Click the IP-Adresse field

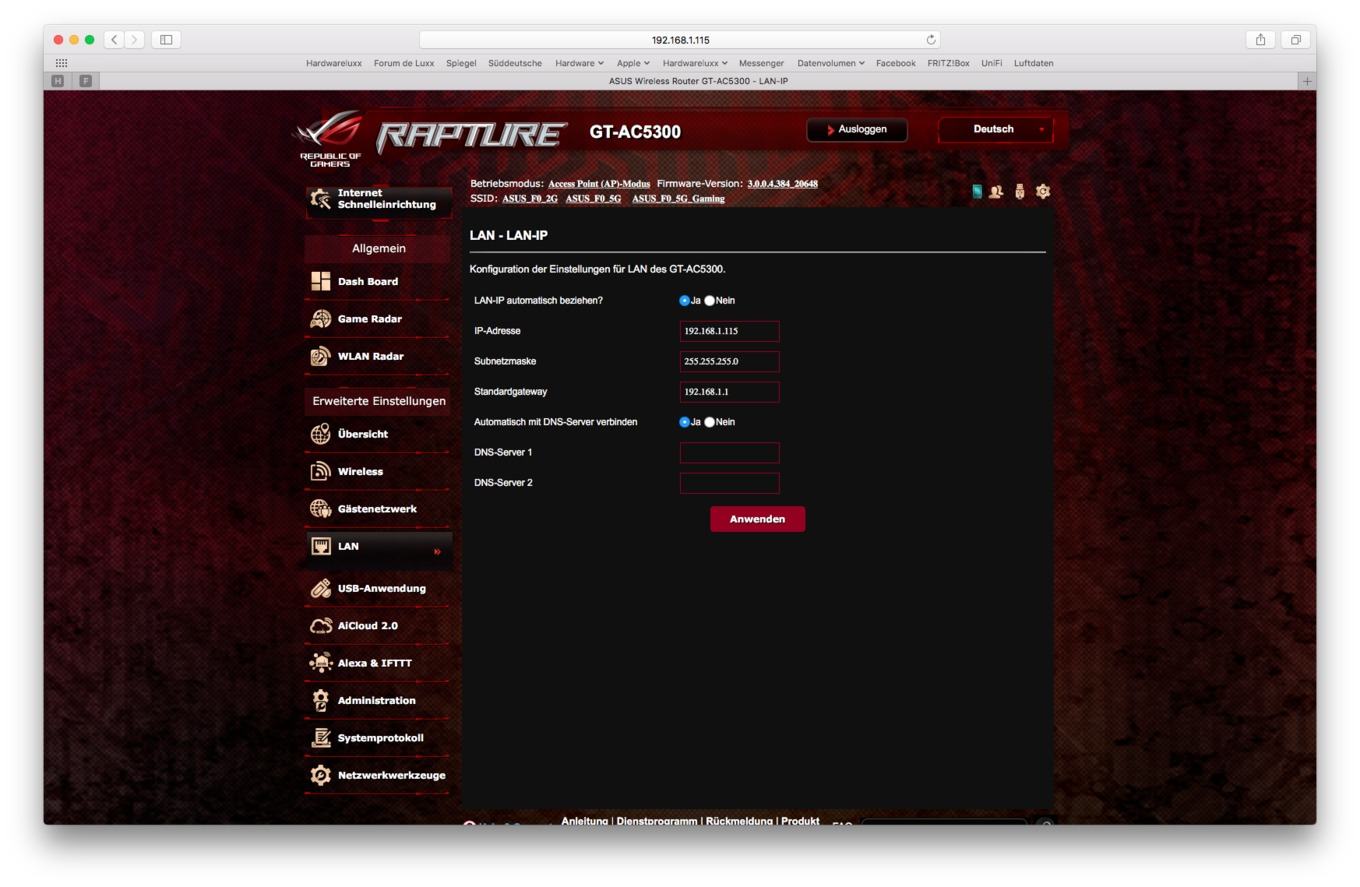(729, 331)
